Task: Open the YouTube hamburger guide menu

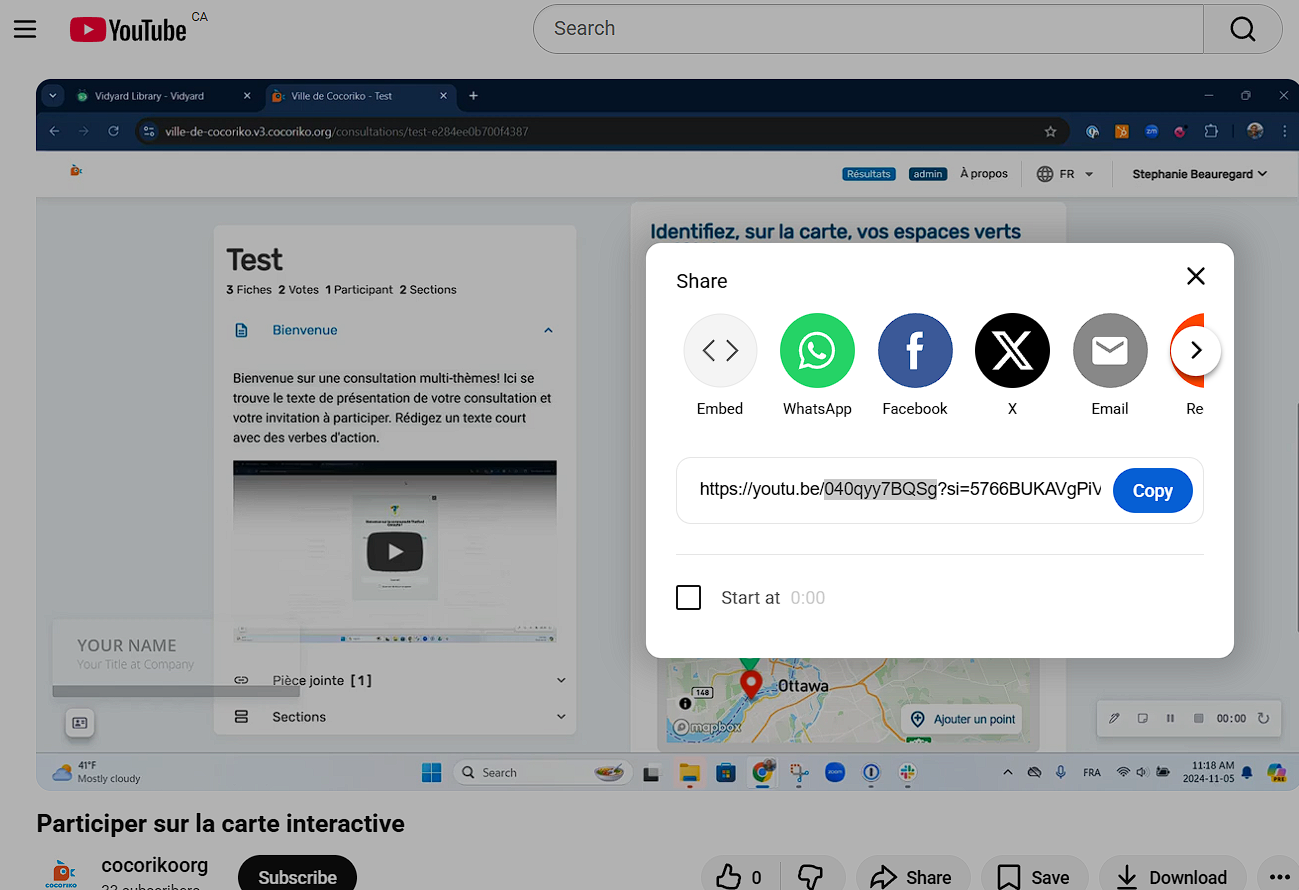Action: click(x=25, y=29)
